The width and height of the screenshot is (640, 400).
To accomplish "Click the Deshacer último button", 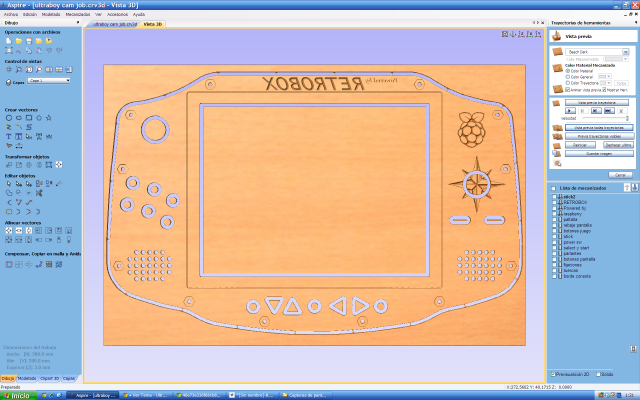I will click(x=618, y=145).
